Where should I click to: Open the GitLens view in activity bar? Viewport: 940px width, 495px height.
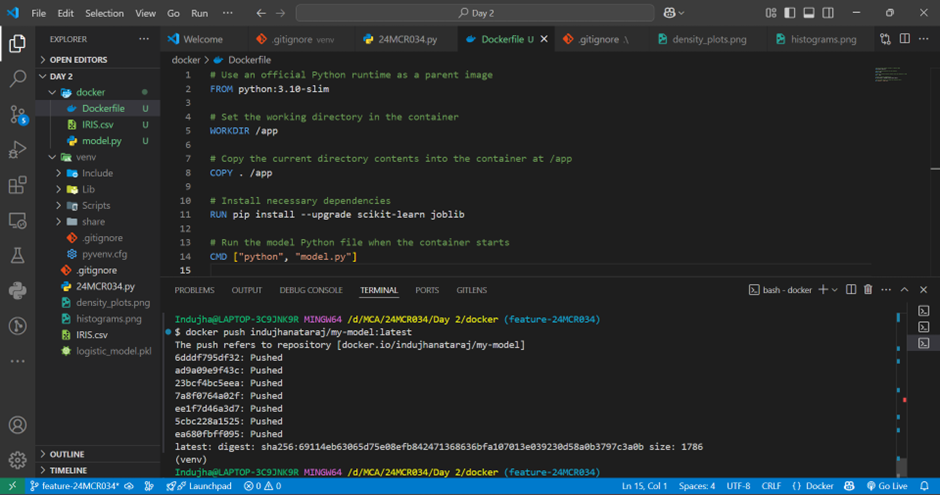[x=17, y=326]
